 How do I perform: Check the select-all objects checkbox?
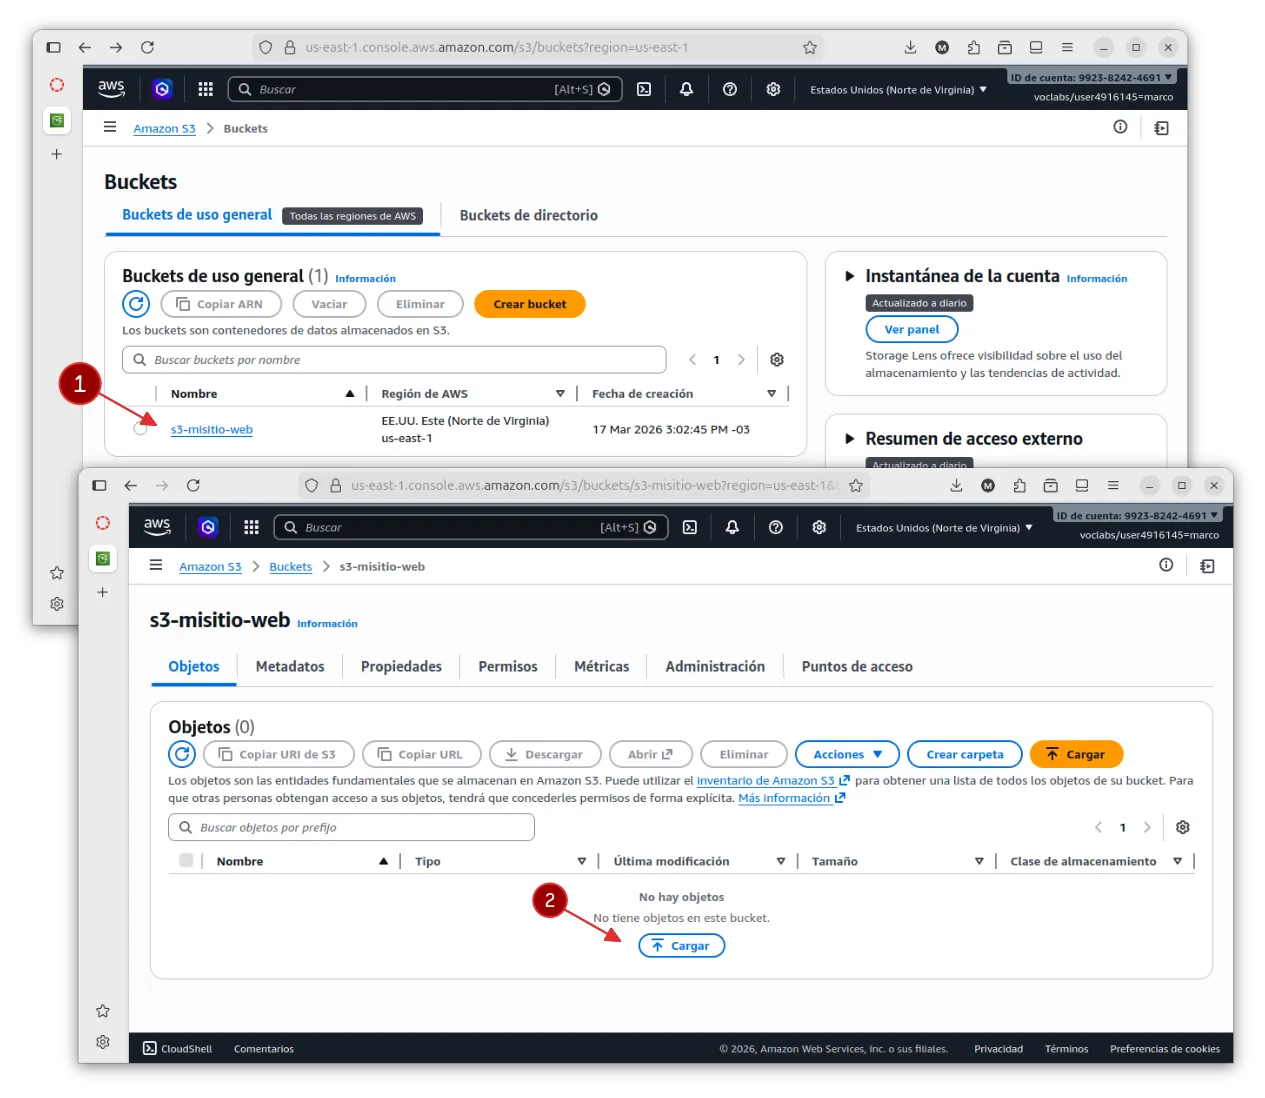click(186, 860)
